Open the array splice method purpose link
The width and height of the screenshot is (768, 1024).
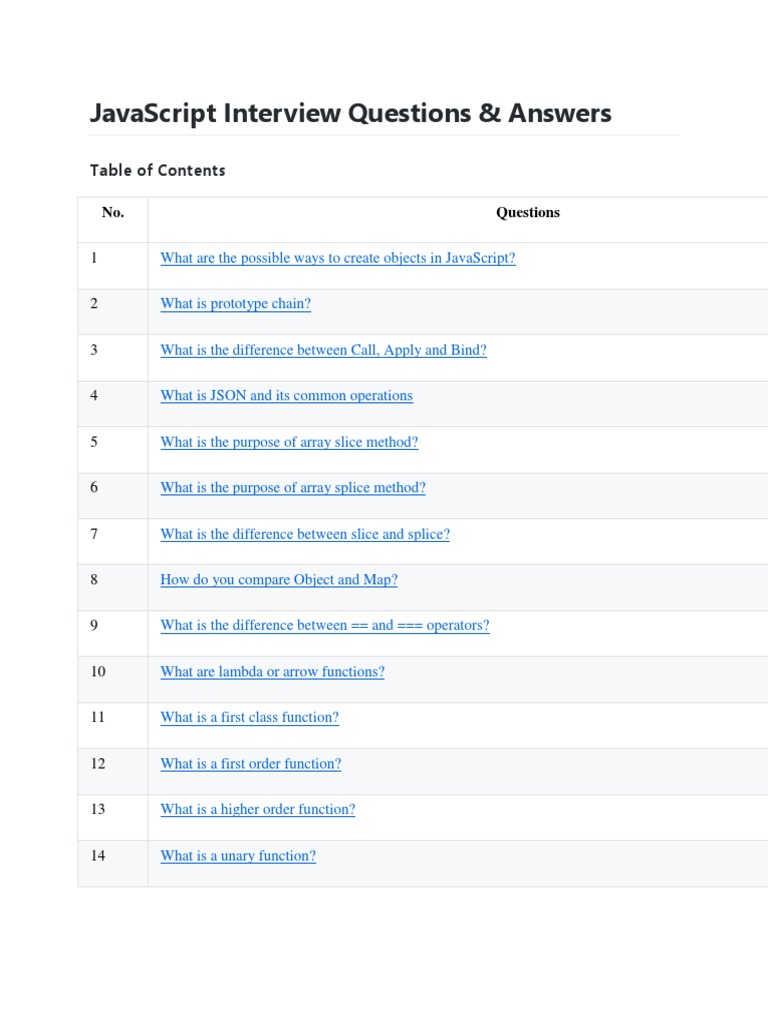[x=293, y=488]
